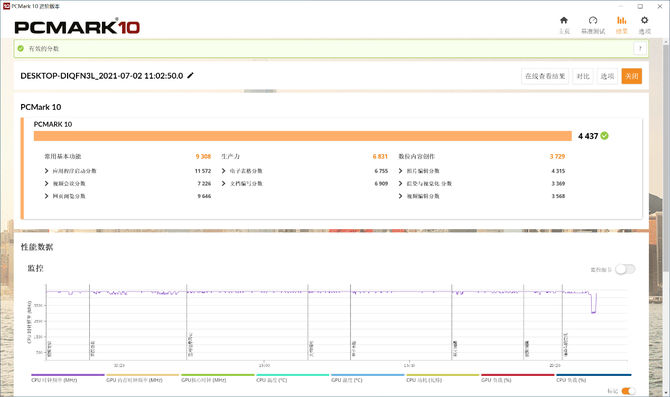Click the 在线查看结果 (view online) button
The height and width of the screenshot is (397, 670).
545,76
